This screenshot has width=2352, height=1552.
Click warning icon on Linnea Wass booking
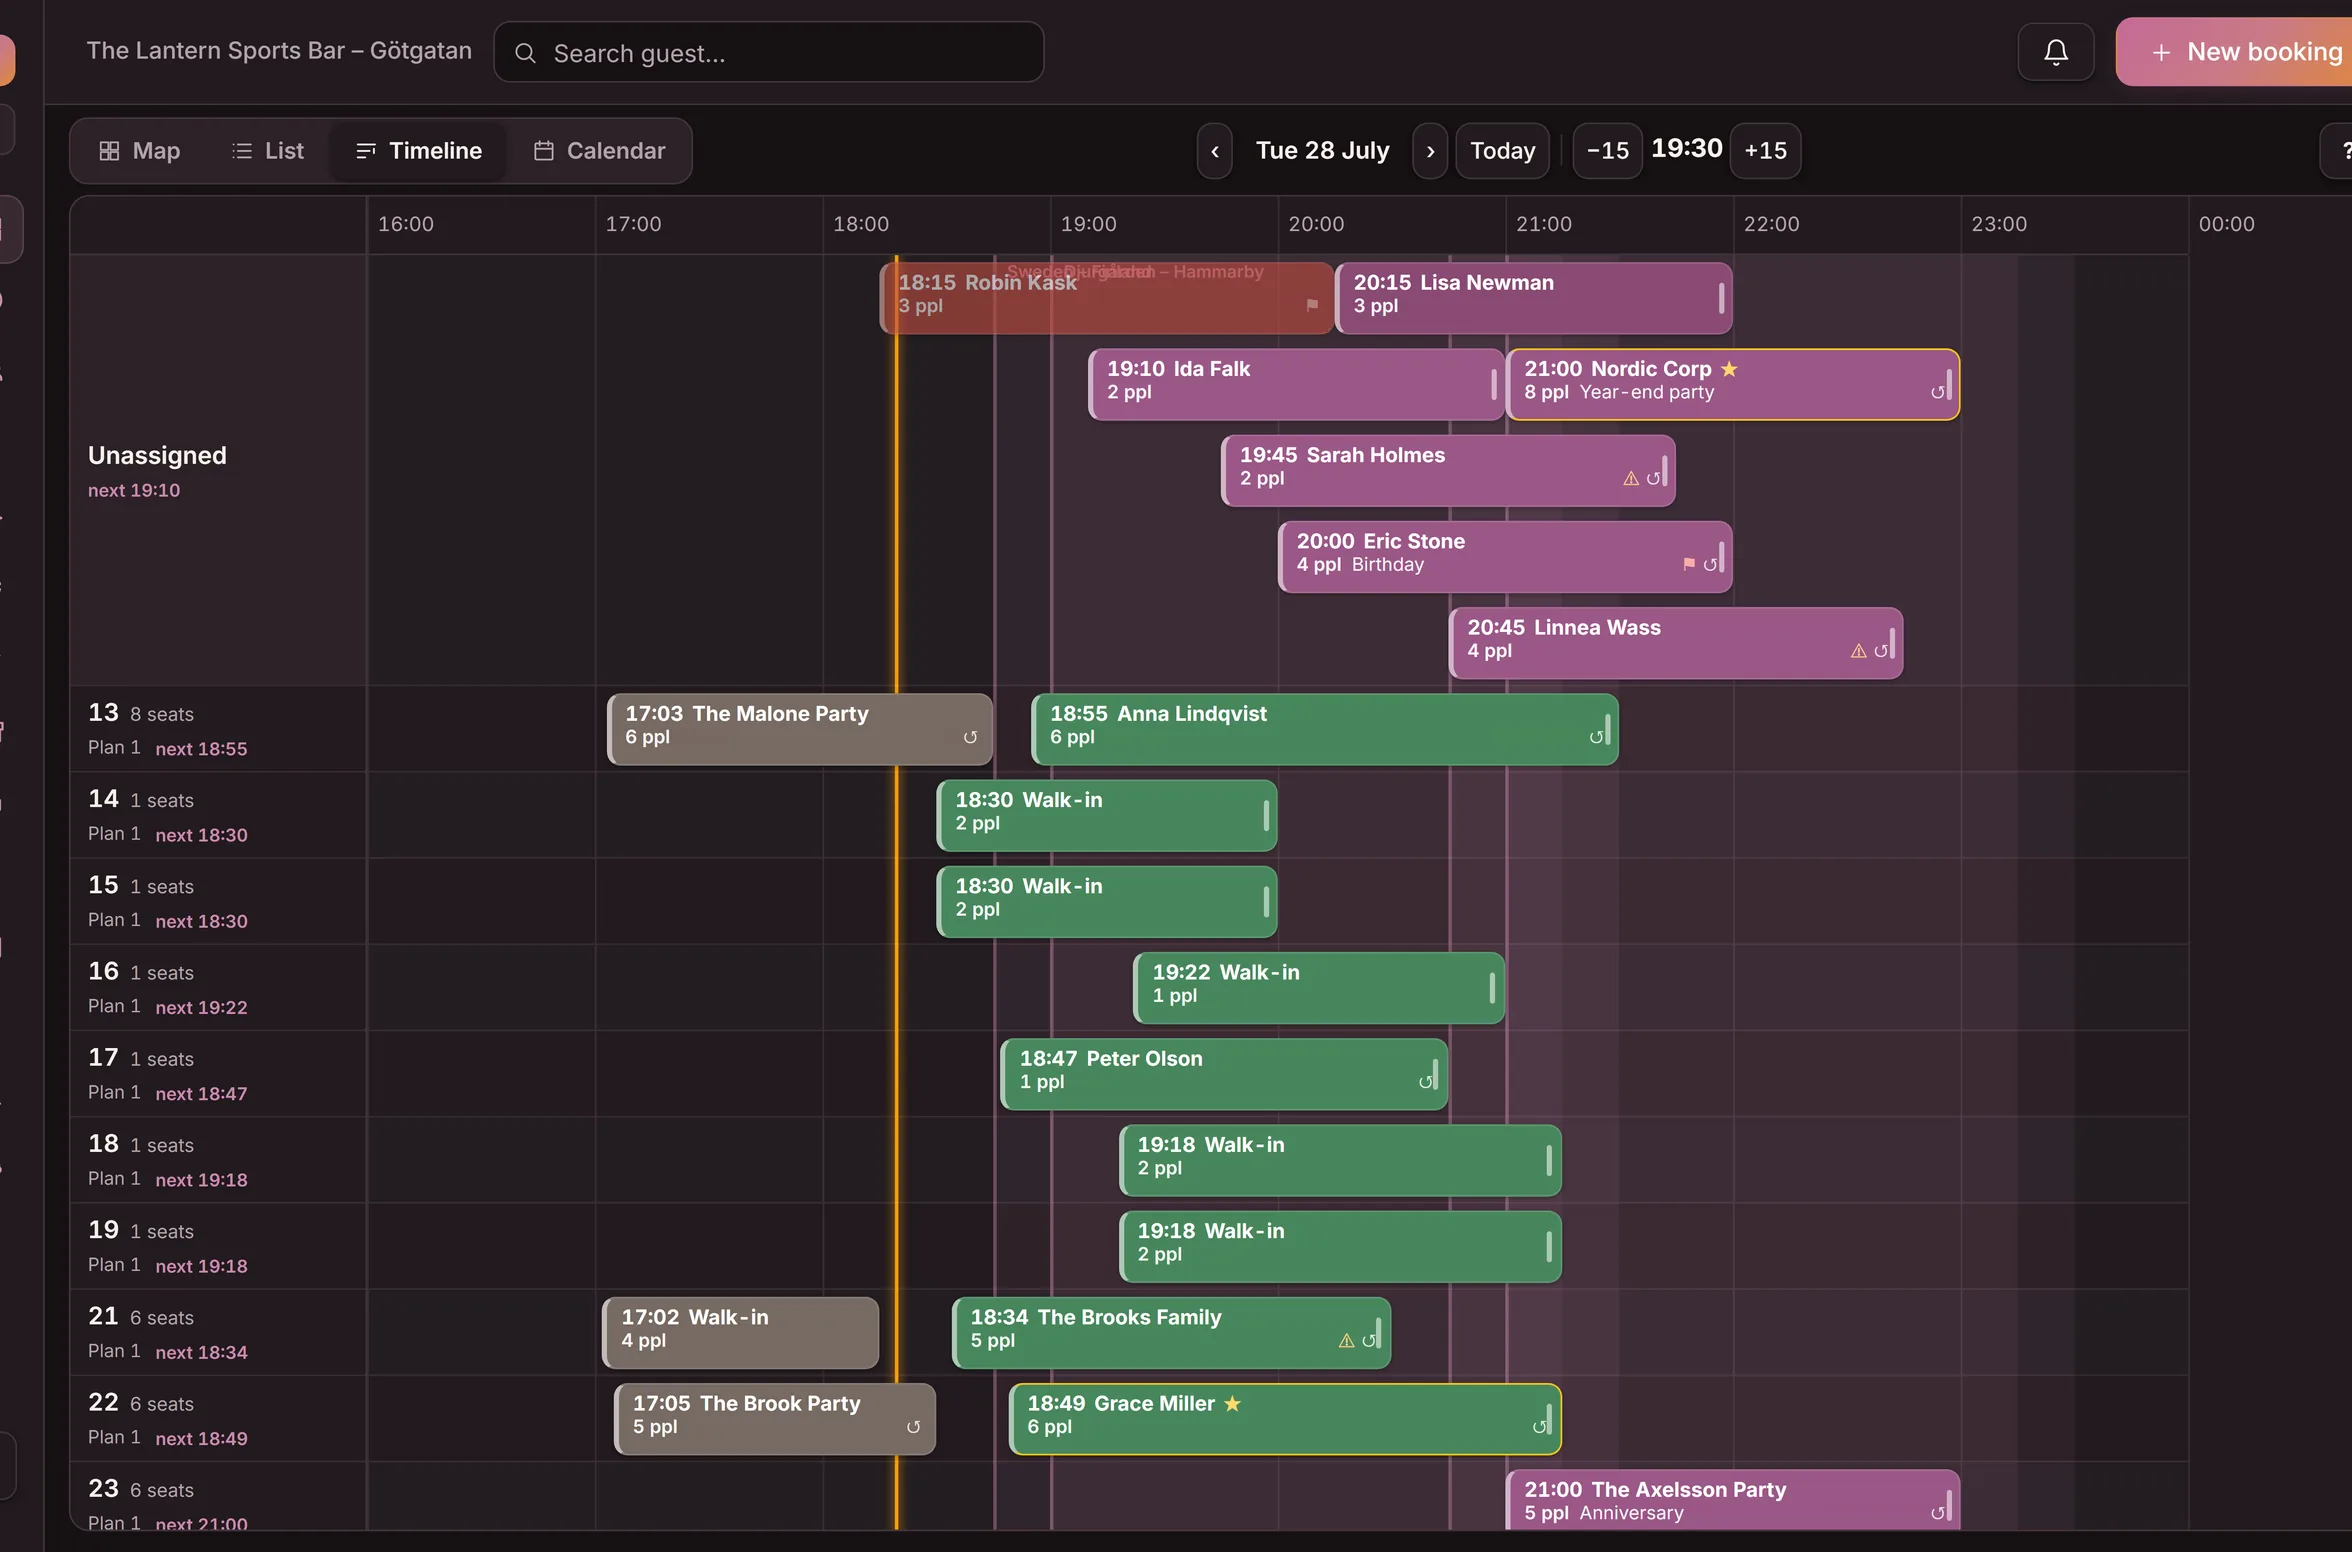(x=1858, y=651)
